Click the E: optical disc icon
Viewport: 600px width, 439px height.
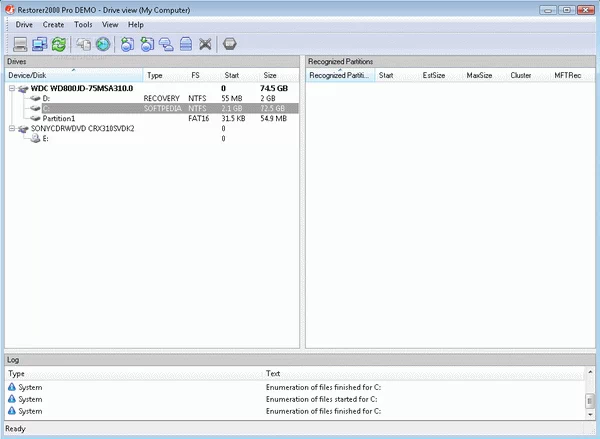36,138
